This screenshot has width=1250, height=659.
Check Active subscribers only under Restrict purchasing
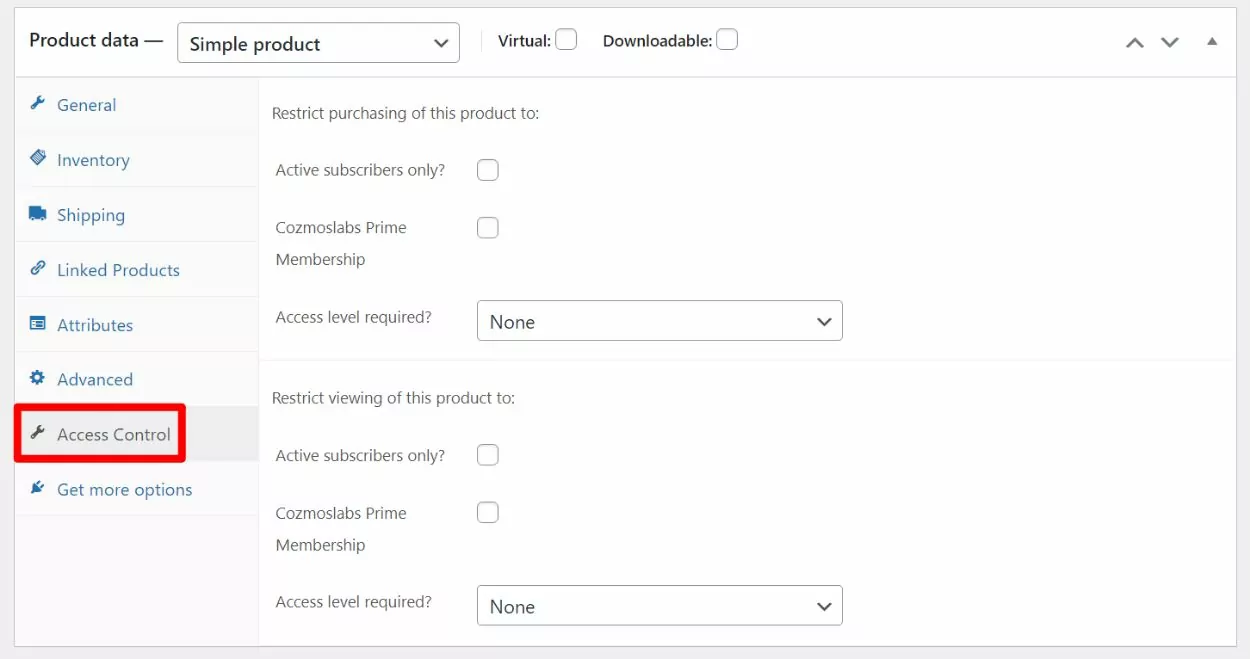(488, 170)
